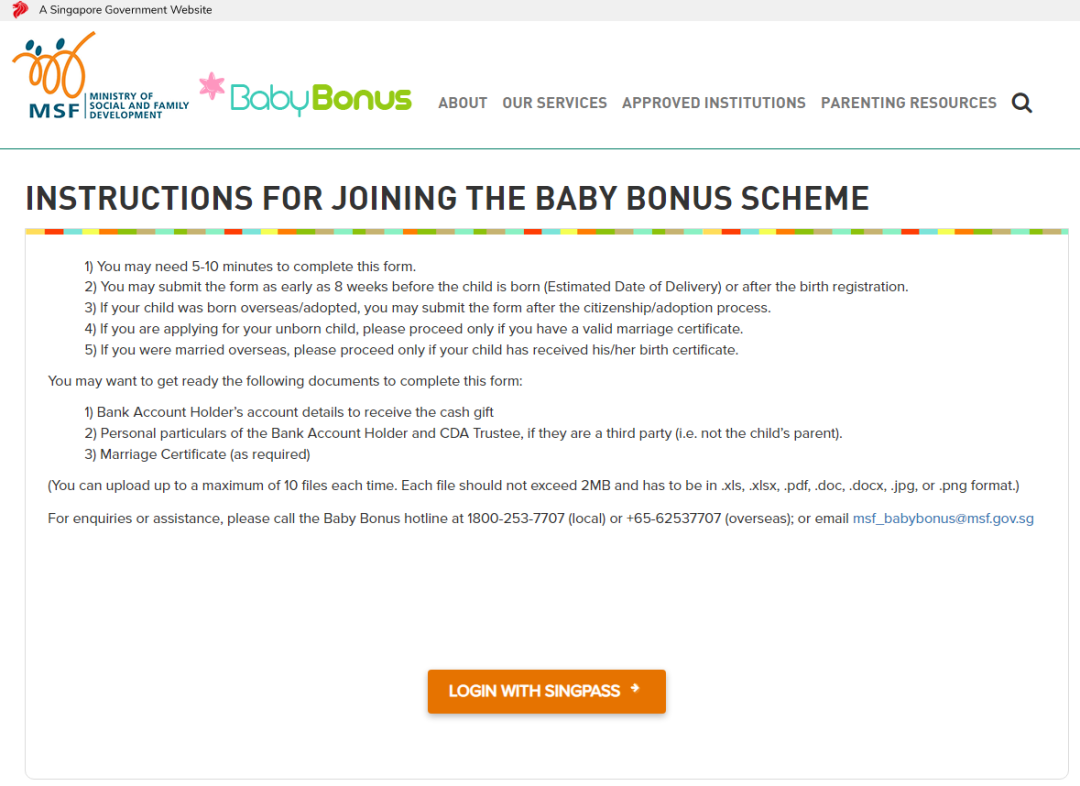Click the '5-10 minutes to complete' instruction
The height and width of the screenshot is (786, 1080).
point(250,266)
